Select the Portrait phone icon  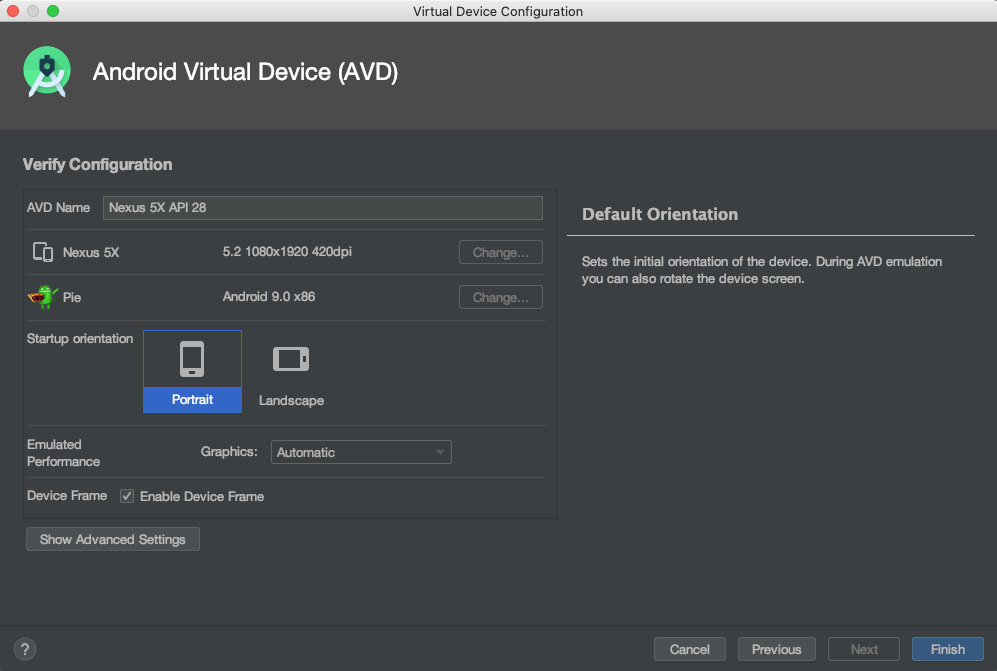tap(192, 359)
